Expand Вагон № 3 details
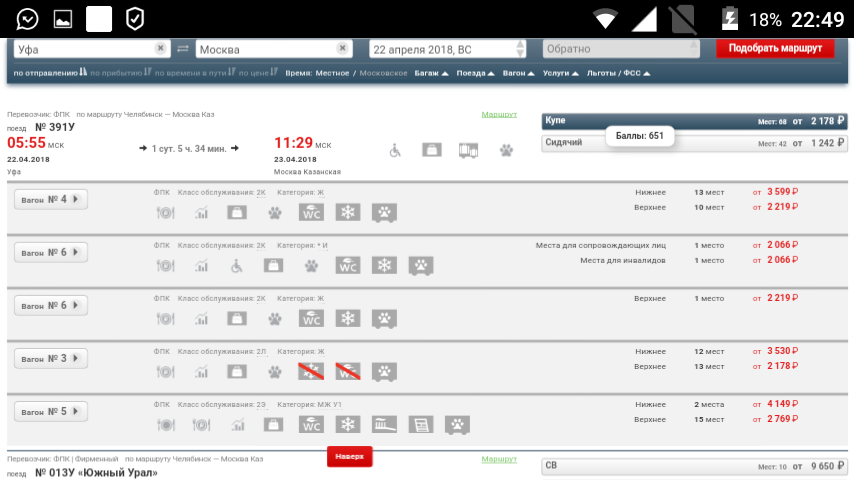 coord(51,358)
